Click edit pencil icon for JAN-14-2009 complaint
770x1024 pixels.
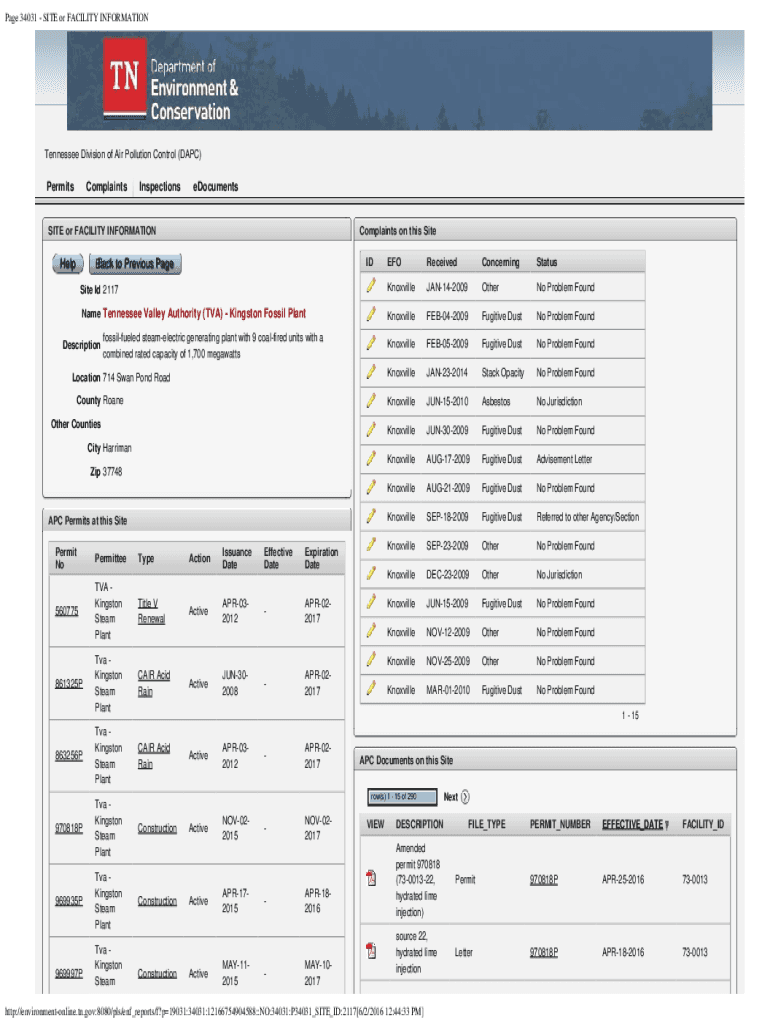coord(370,286)
